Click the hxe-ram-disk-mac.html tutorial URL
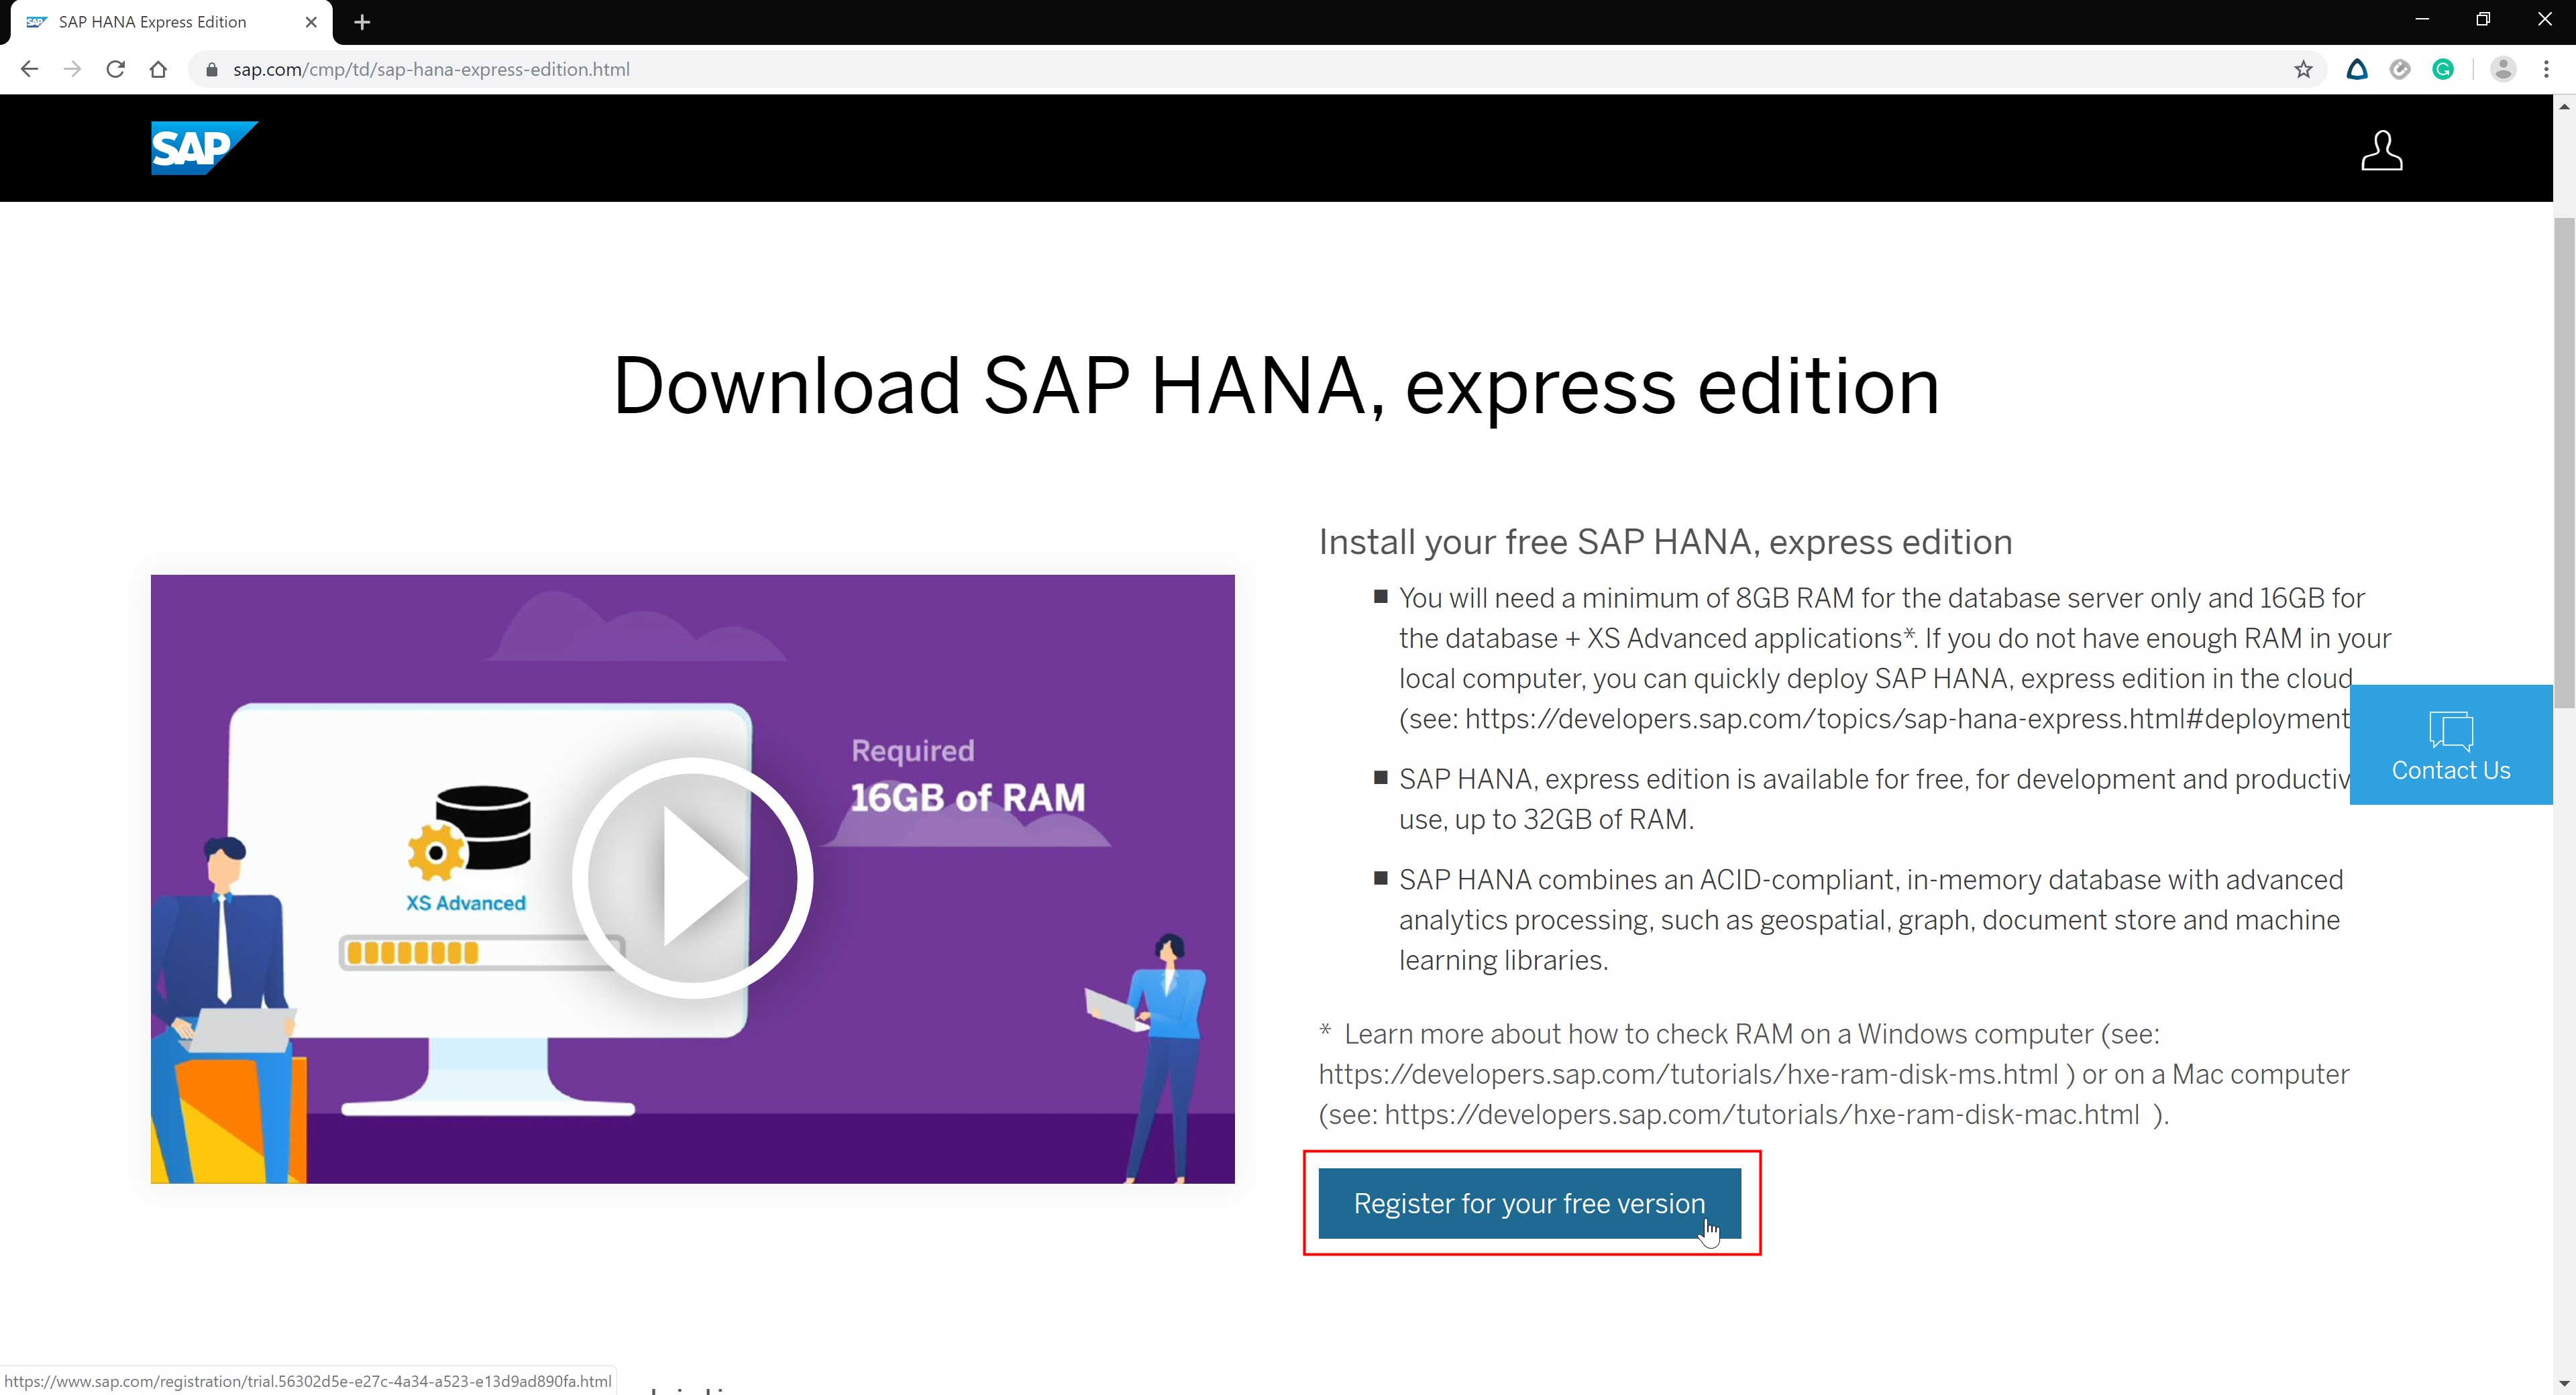Screen dimensions: 2576x1395 1762,1114
